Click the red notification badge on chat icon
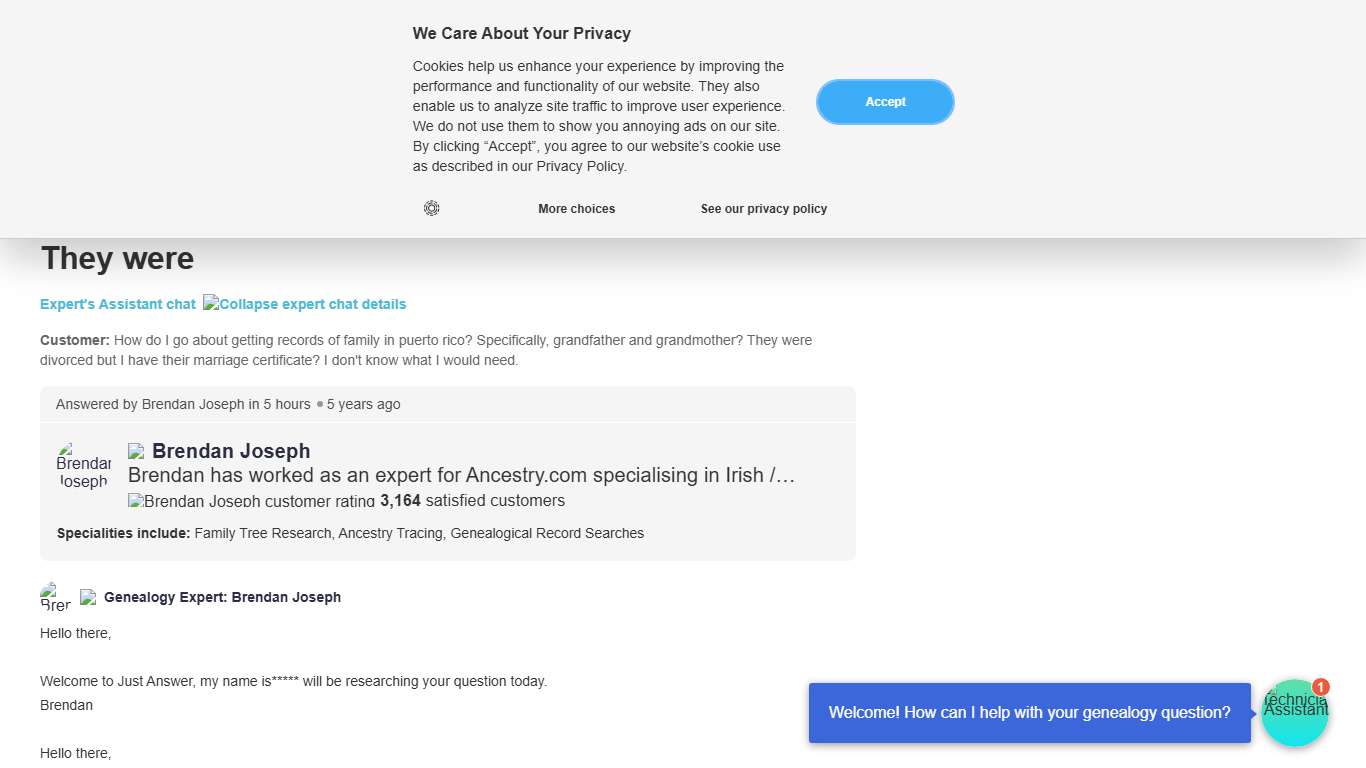 [1321, 687]
